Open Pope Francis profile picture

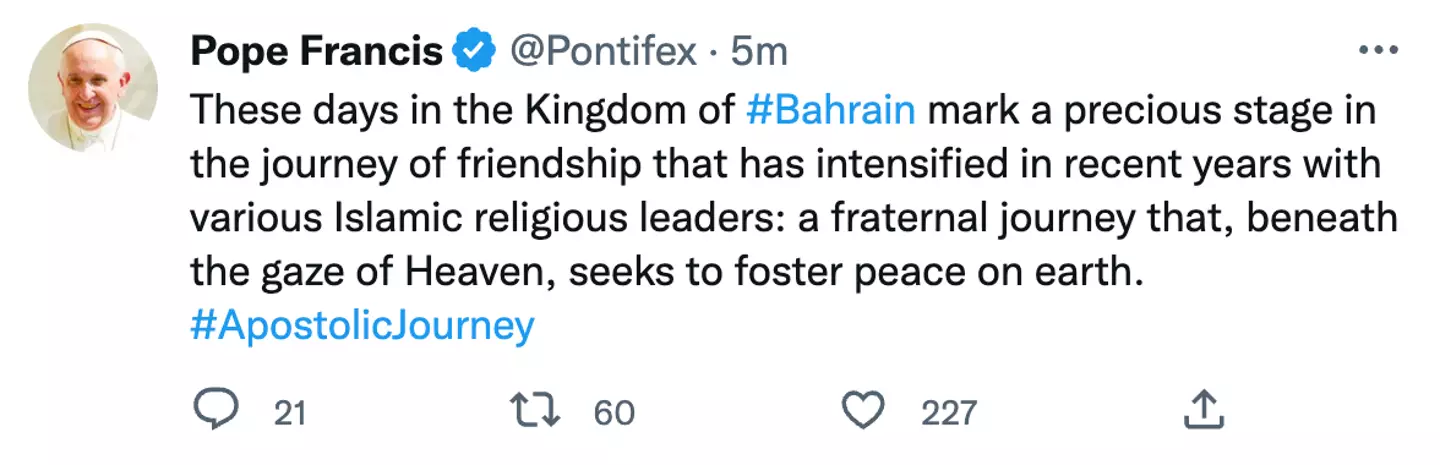(92, 87)
